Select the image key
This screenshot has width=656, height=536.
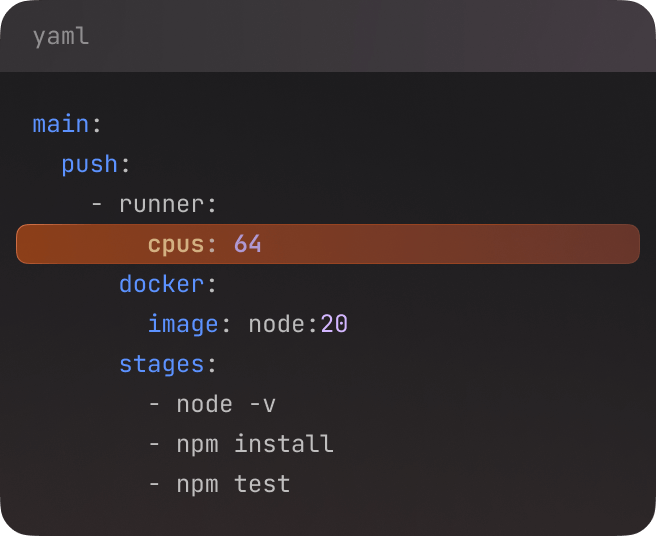[183, 324]
